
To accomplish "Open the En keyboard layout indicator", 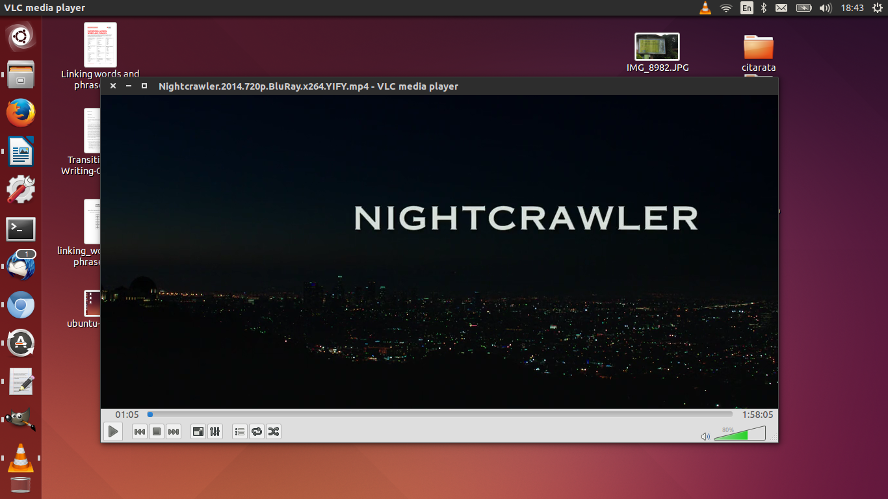I will tap(747, 8).
